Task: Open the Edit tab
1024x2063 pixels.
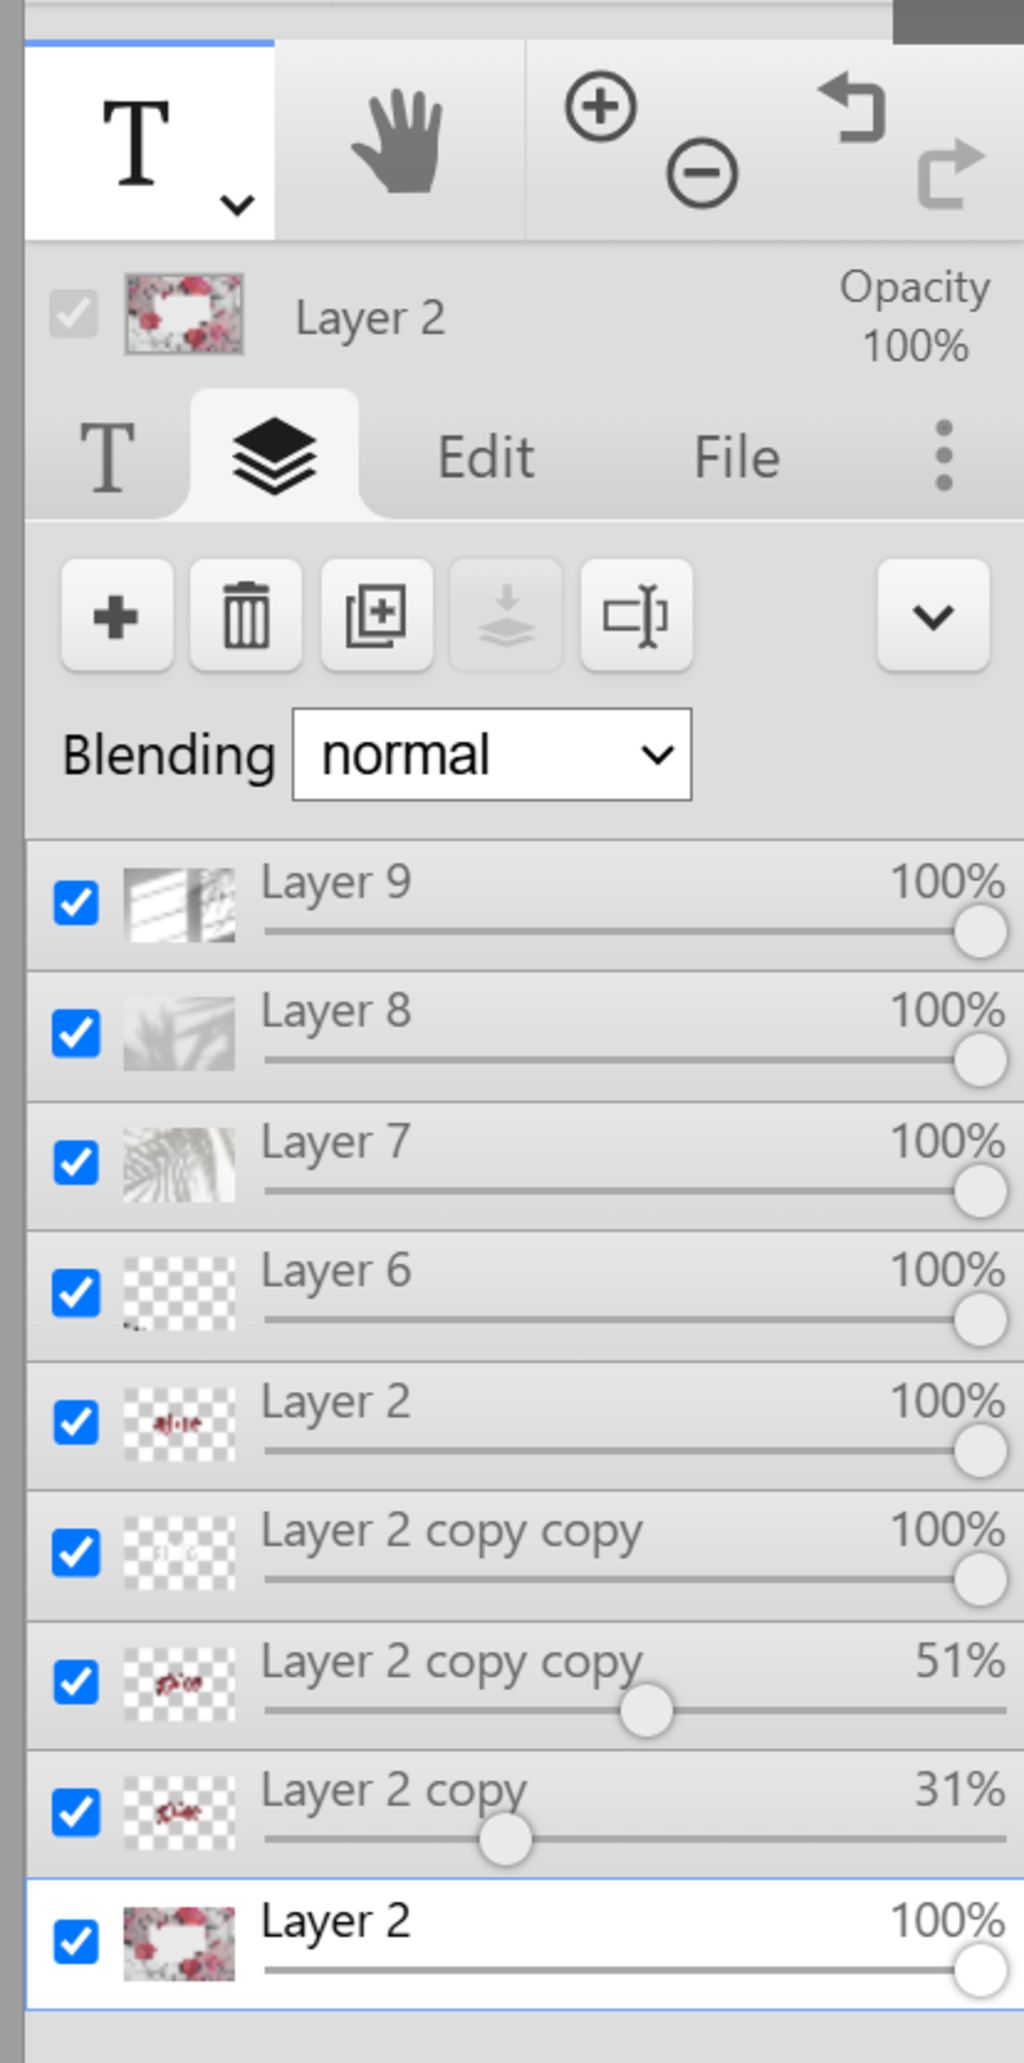Action: pyautogui.click(x=486, y=458)
